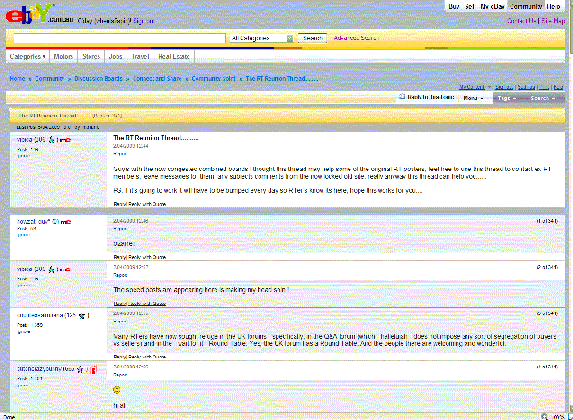
Task: Click the Report link in the second post
Action: pyautogui.click(x=120, y=229)
